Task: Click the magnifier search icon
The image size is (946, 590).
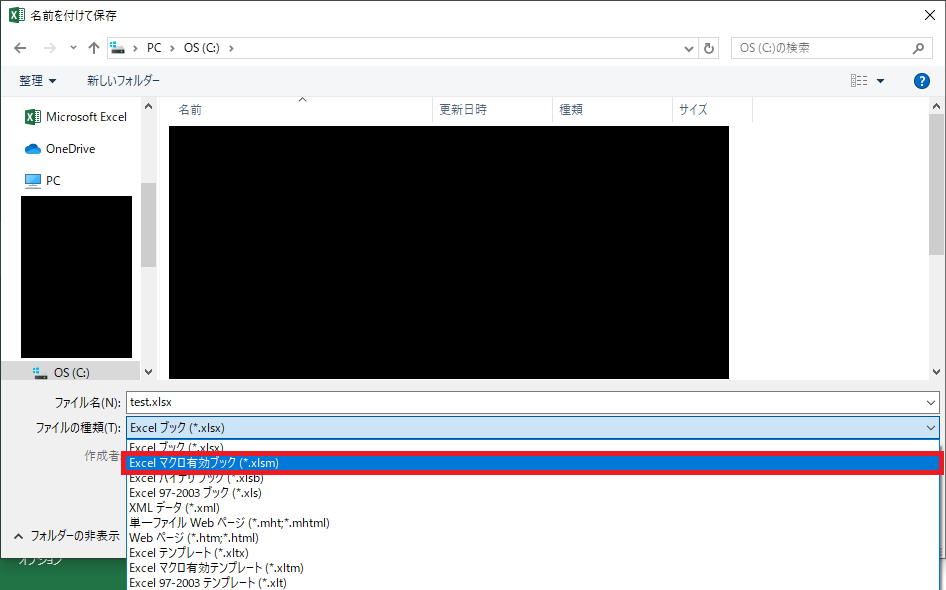Action: tap(918, 48)
